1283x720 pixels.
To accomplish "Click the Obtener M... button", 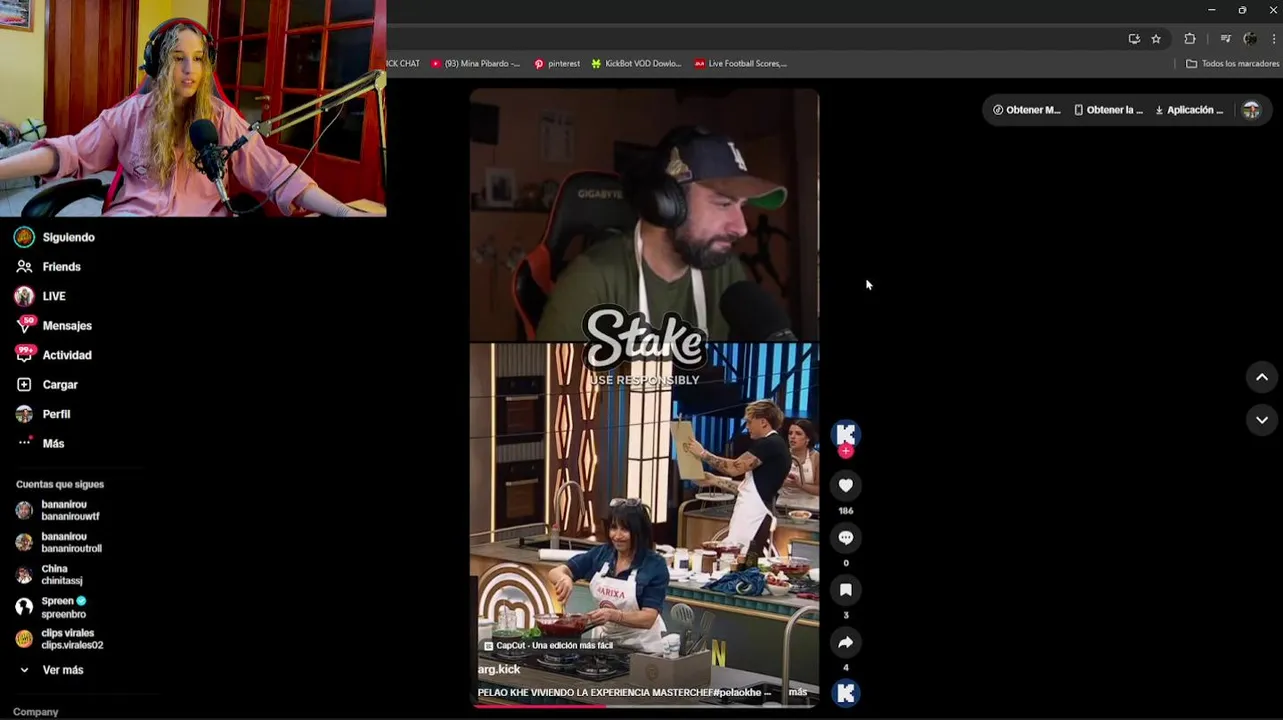I will point(1026,110).
